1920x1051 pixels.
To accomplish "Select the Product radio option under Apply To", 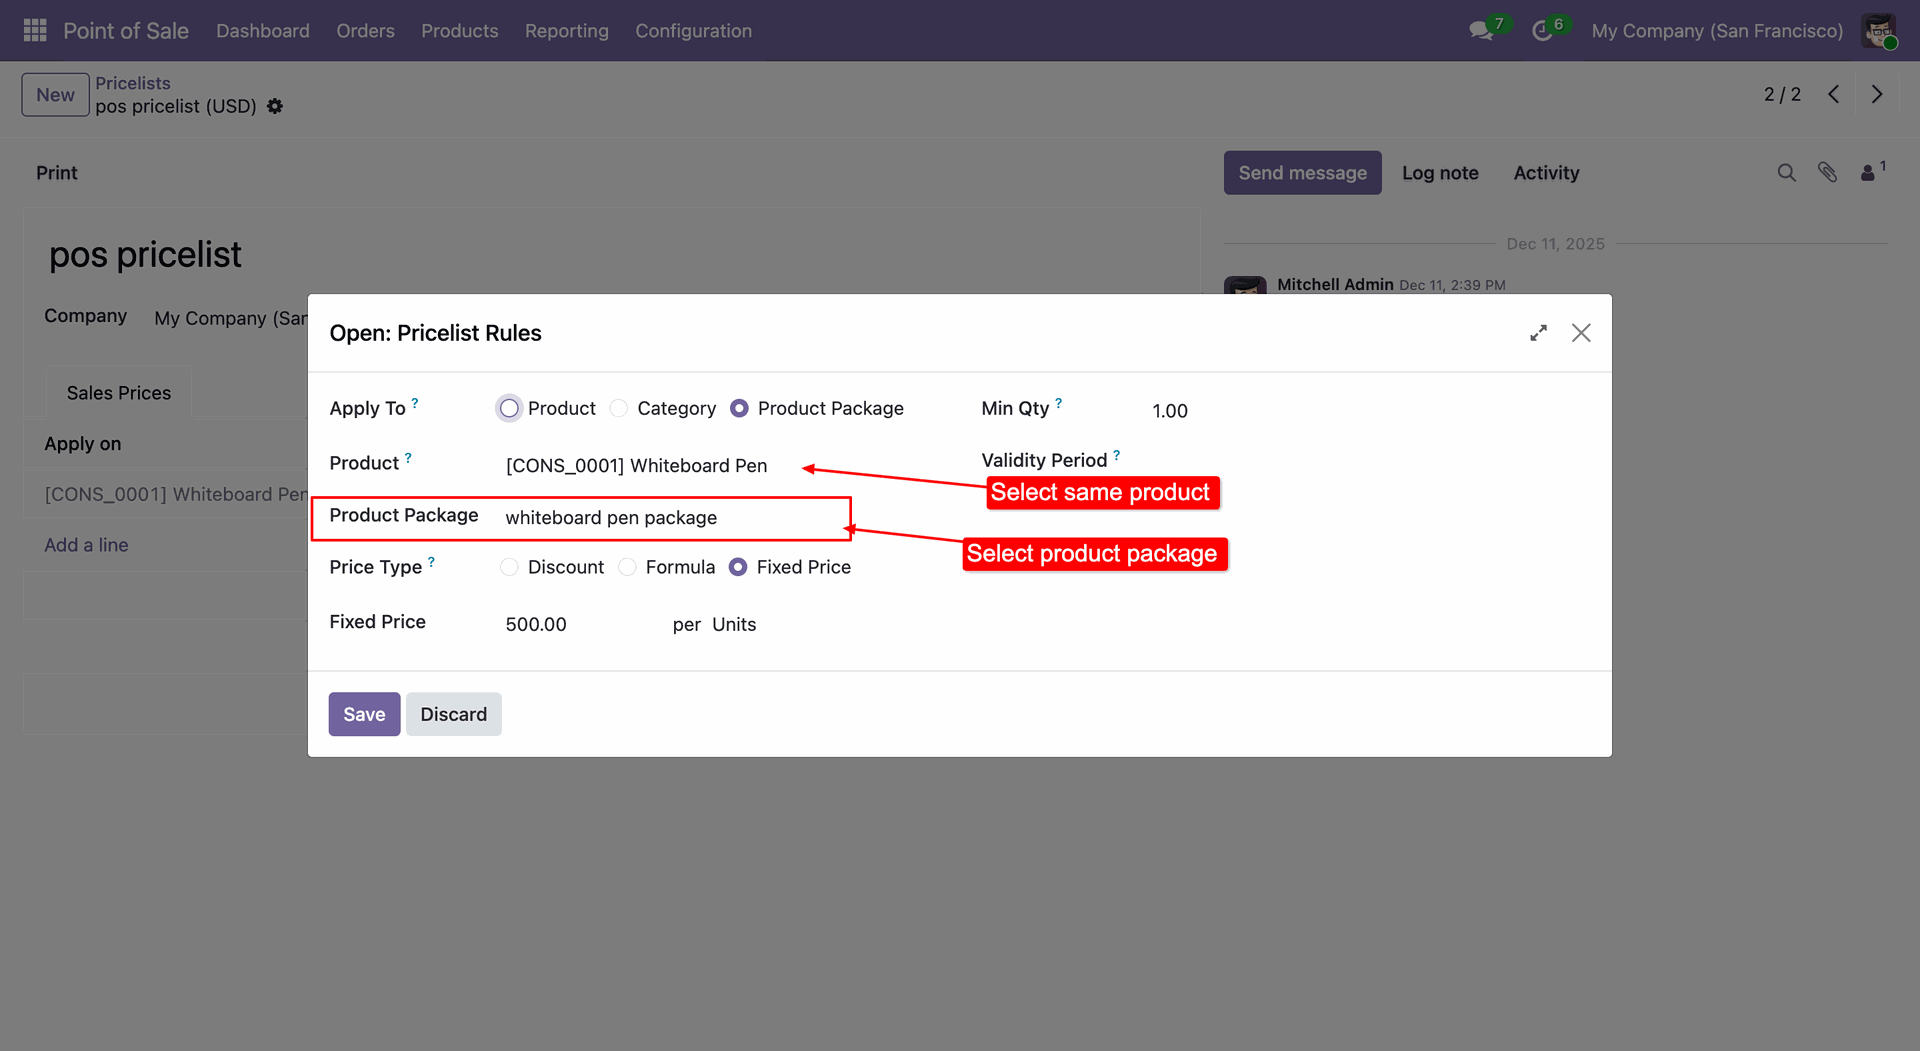I will pyautogui.click(x=510, y=408).
